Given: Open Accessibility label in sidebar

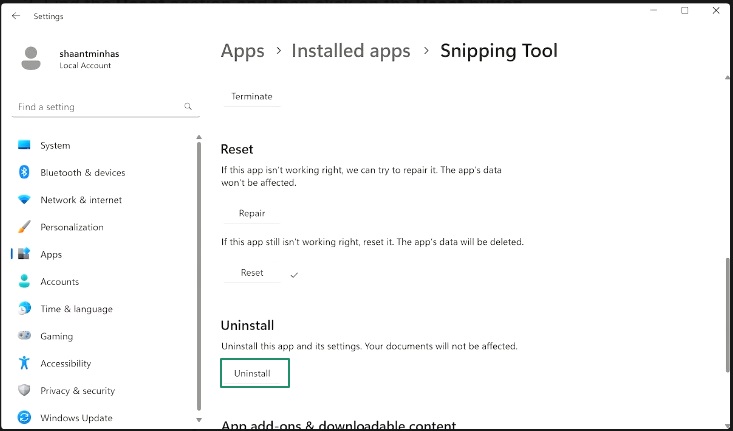Looking at the screenshot, I should 65,363.
